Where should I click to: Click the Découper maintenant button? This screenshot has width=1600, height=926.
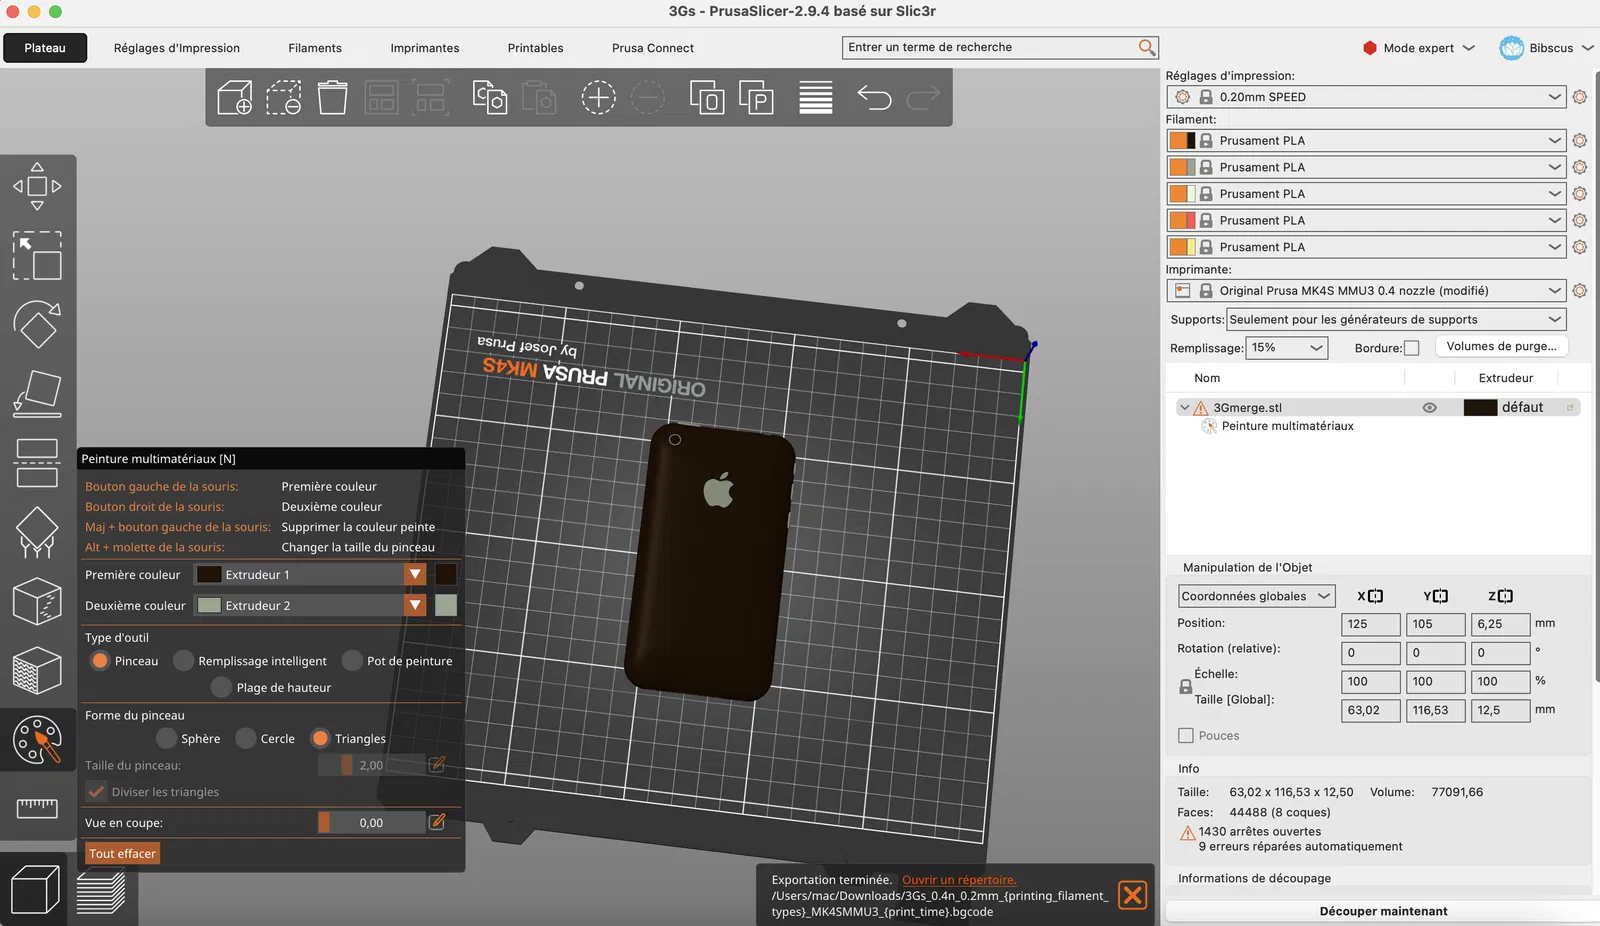tap(1382, 911)
